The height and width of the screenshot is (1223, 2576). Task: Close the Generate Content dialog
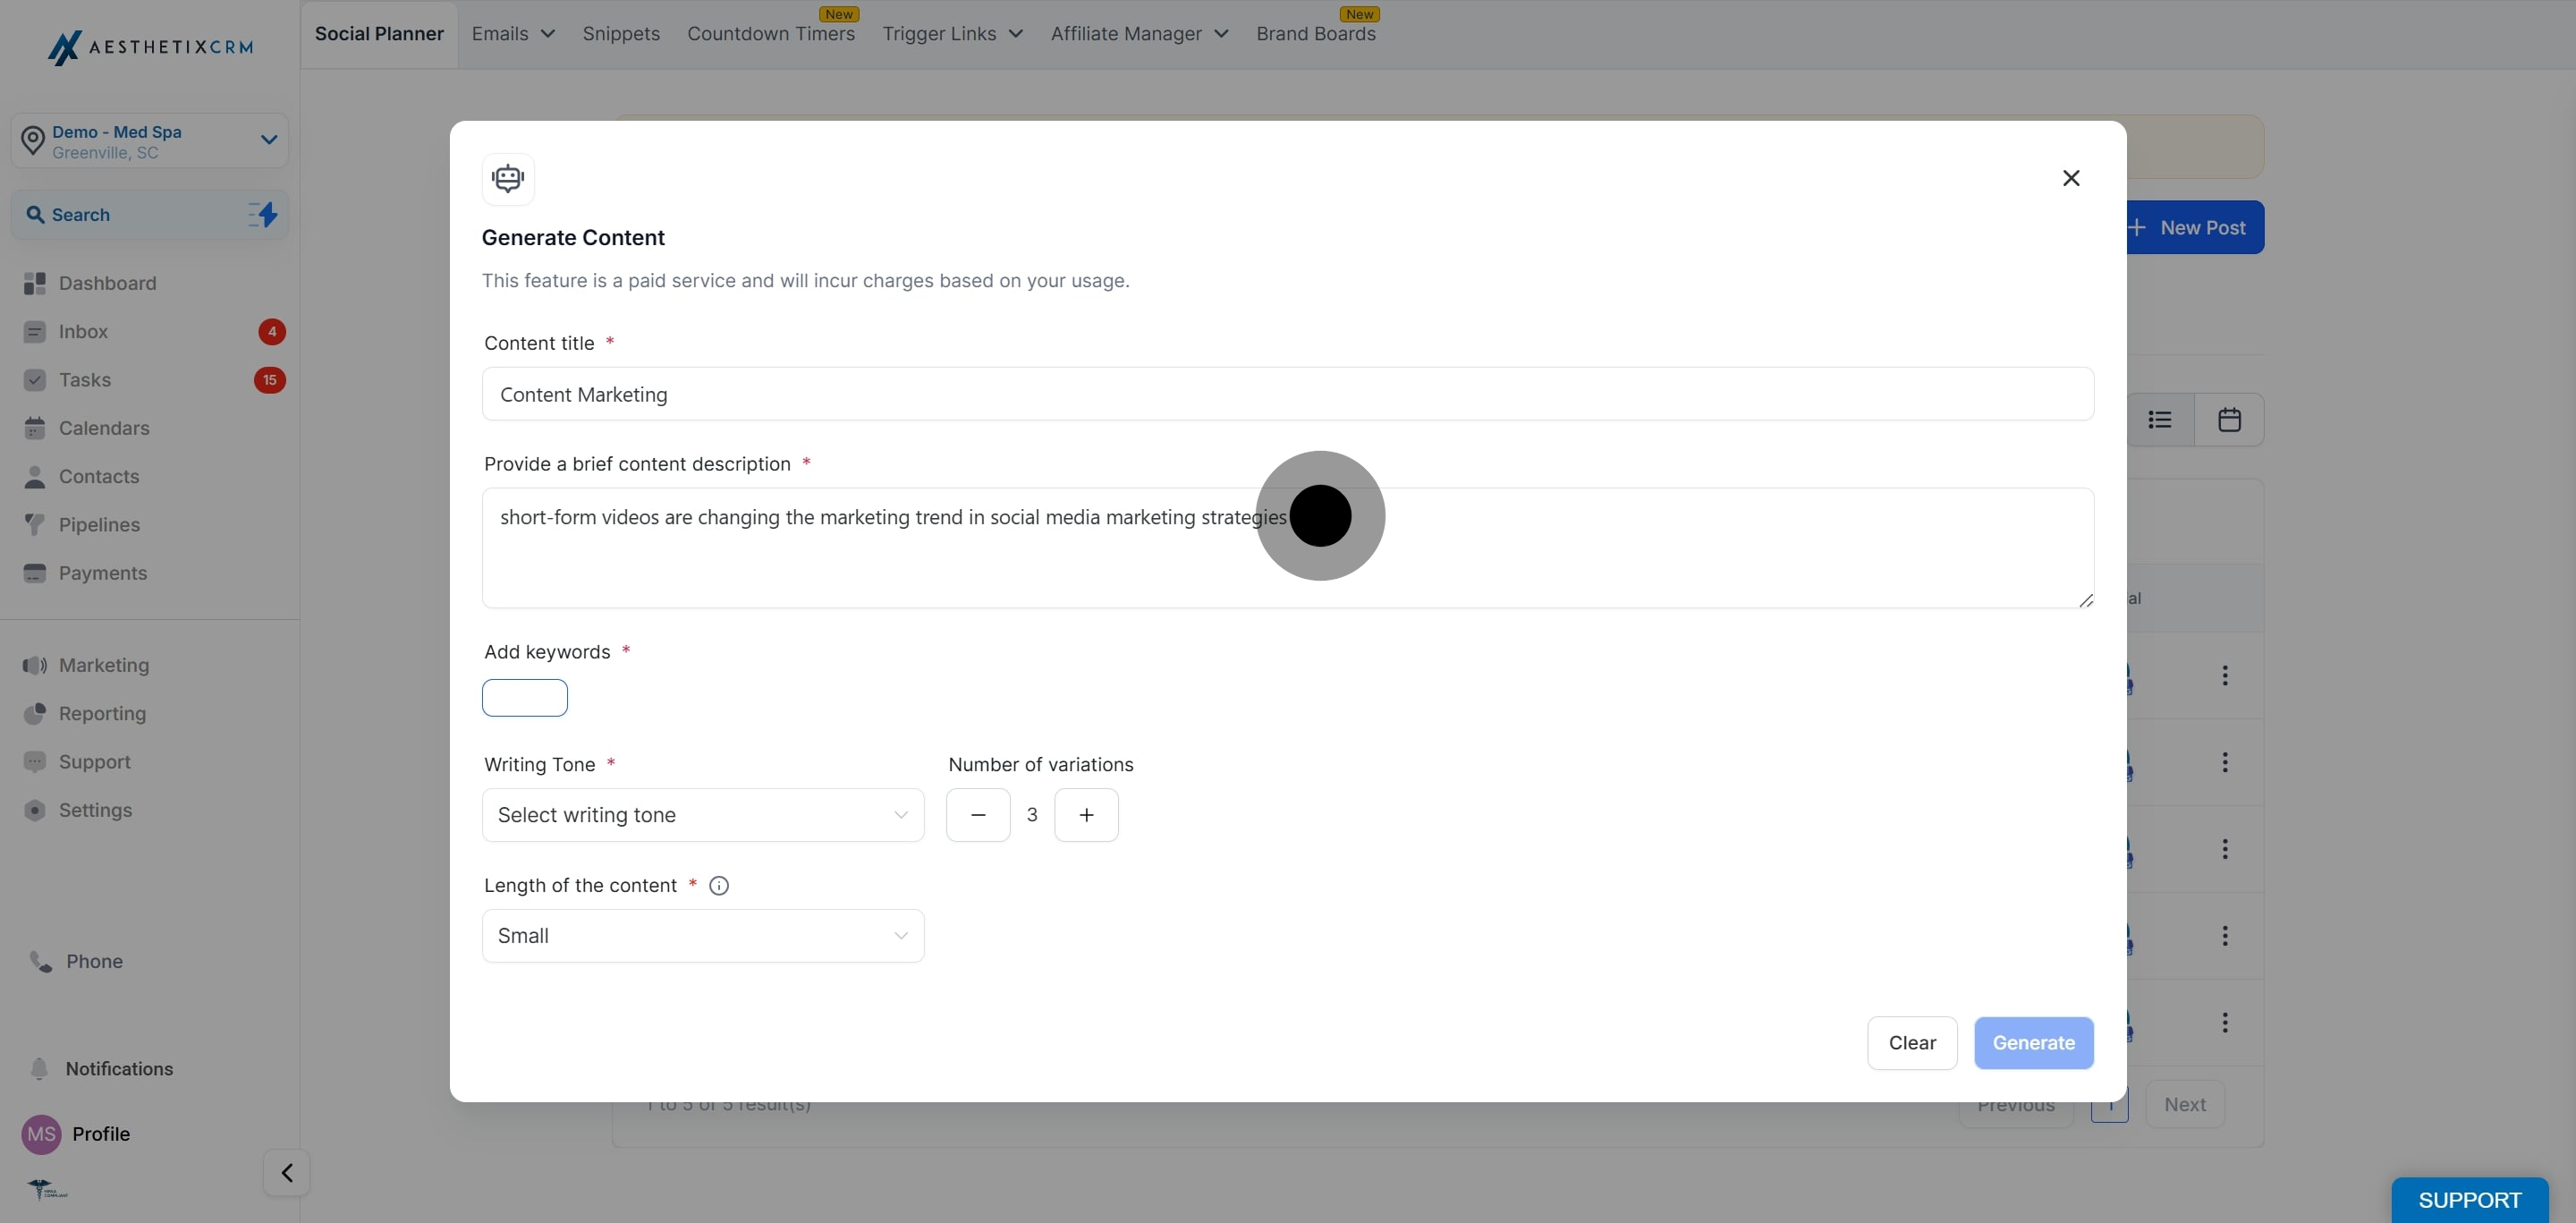(x=2071, y=178)
